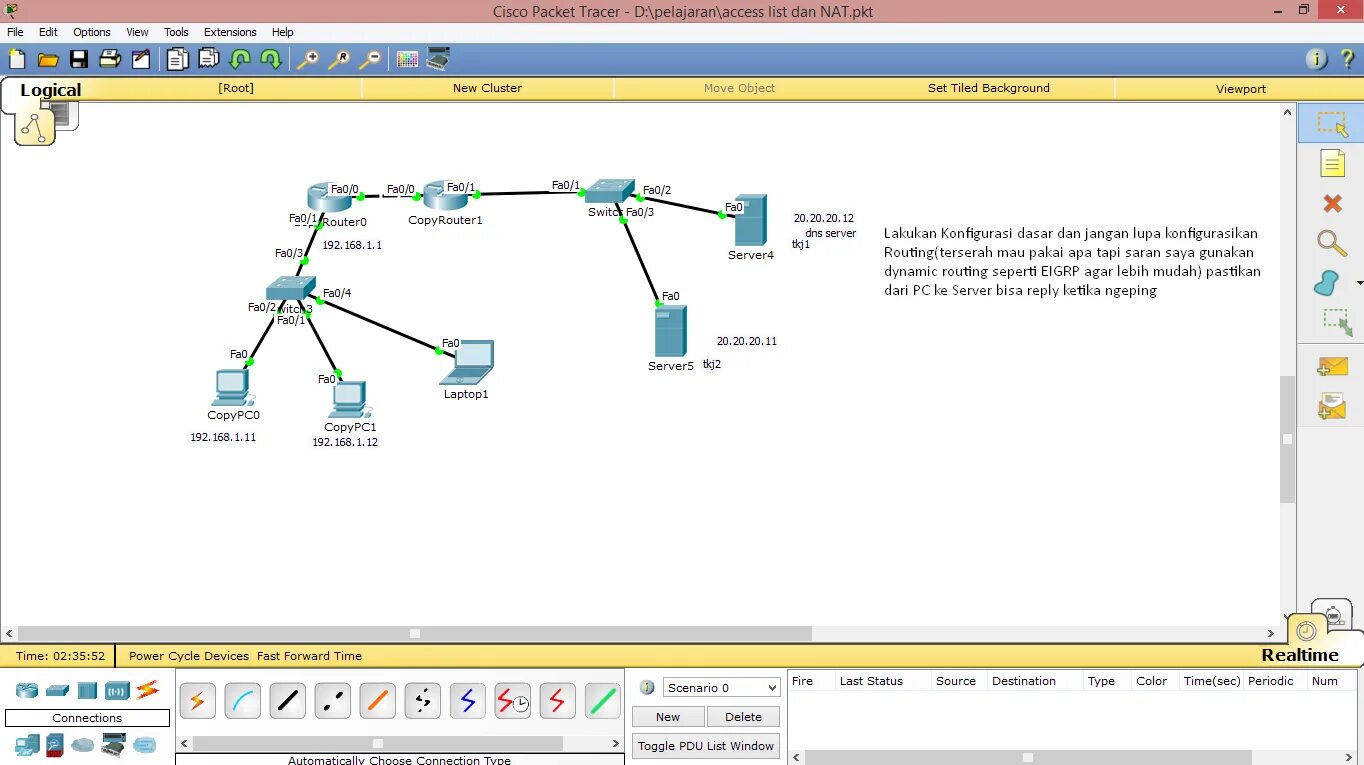Choose the Wireless Devices category
The image size is (1364, 765).
(x=117, y=690)
